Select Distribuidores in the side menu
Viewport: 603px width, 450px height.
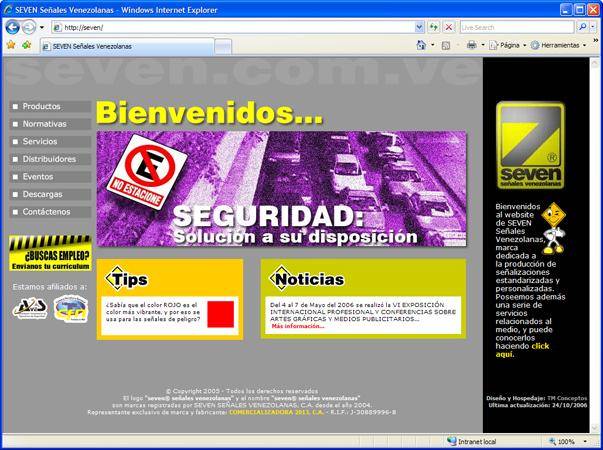pos(49,159)
